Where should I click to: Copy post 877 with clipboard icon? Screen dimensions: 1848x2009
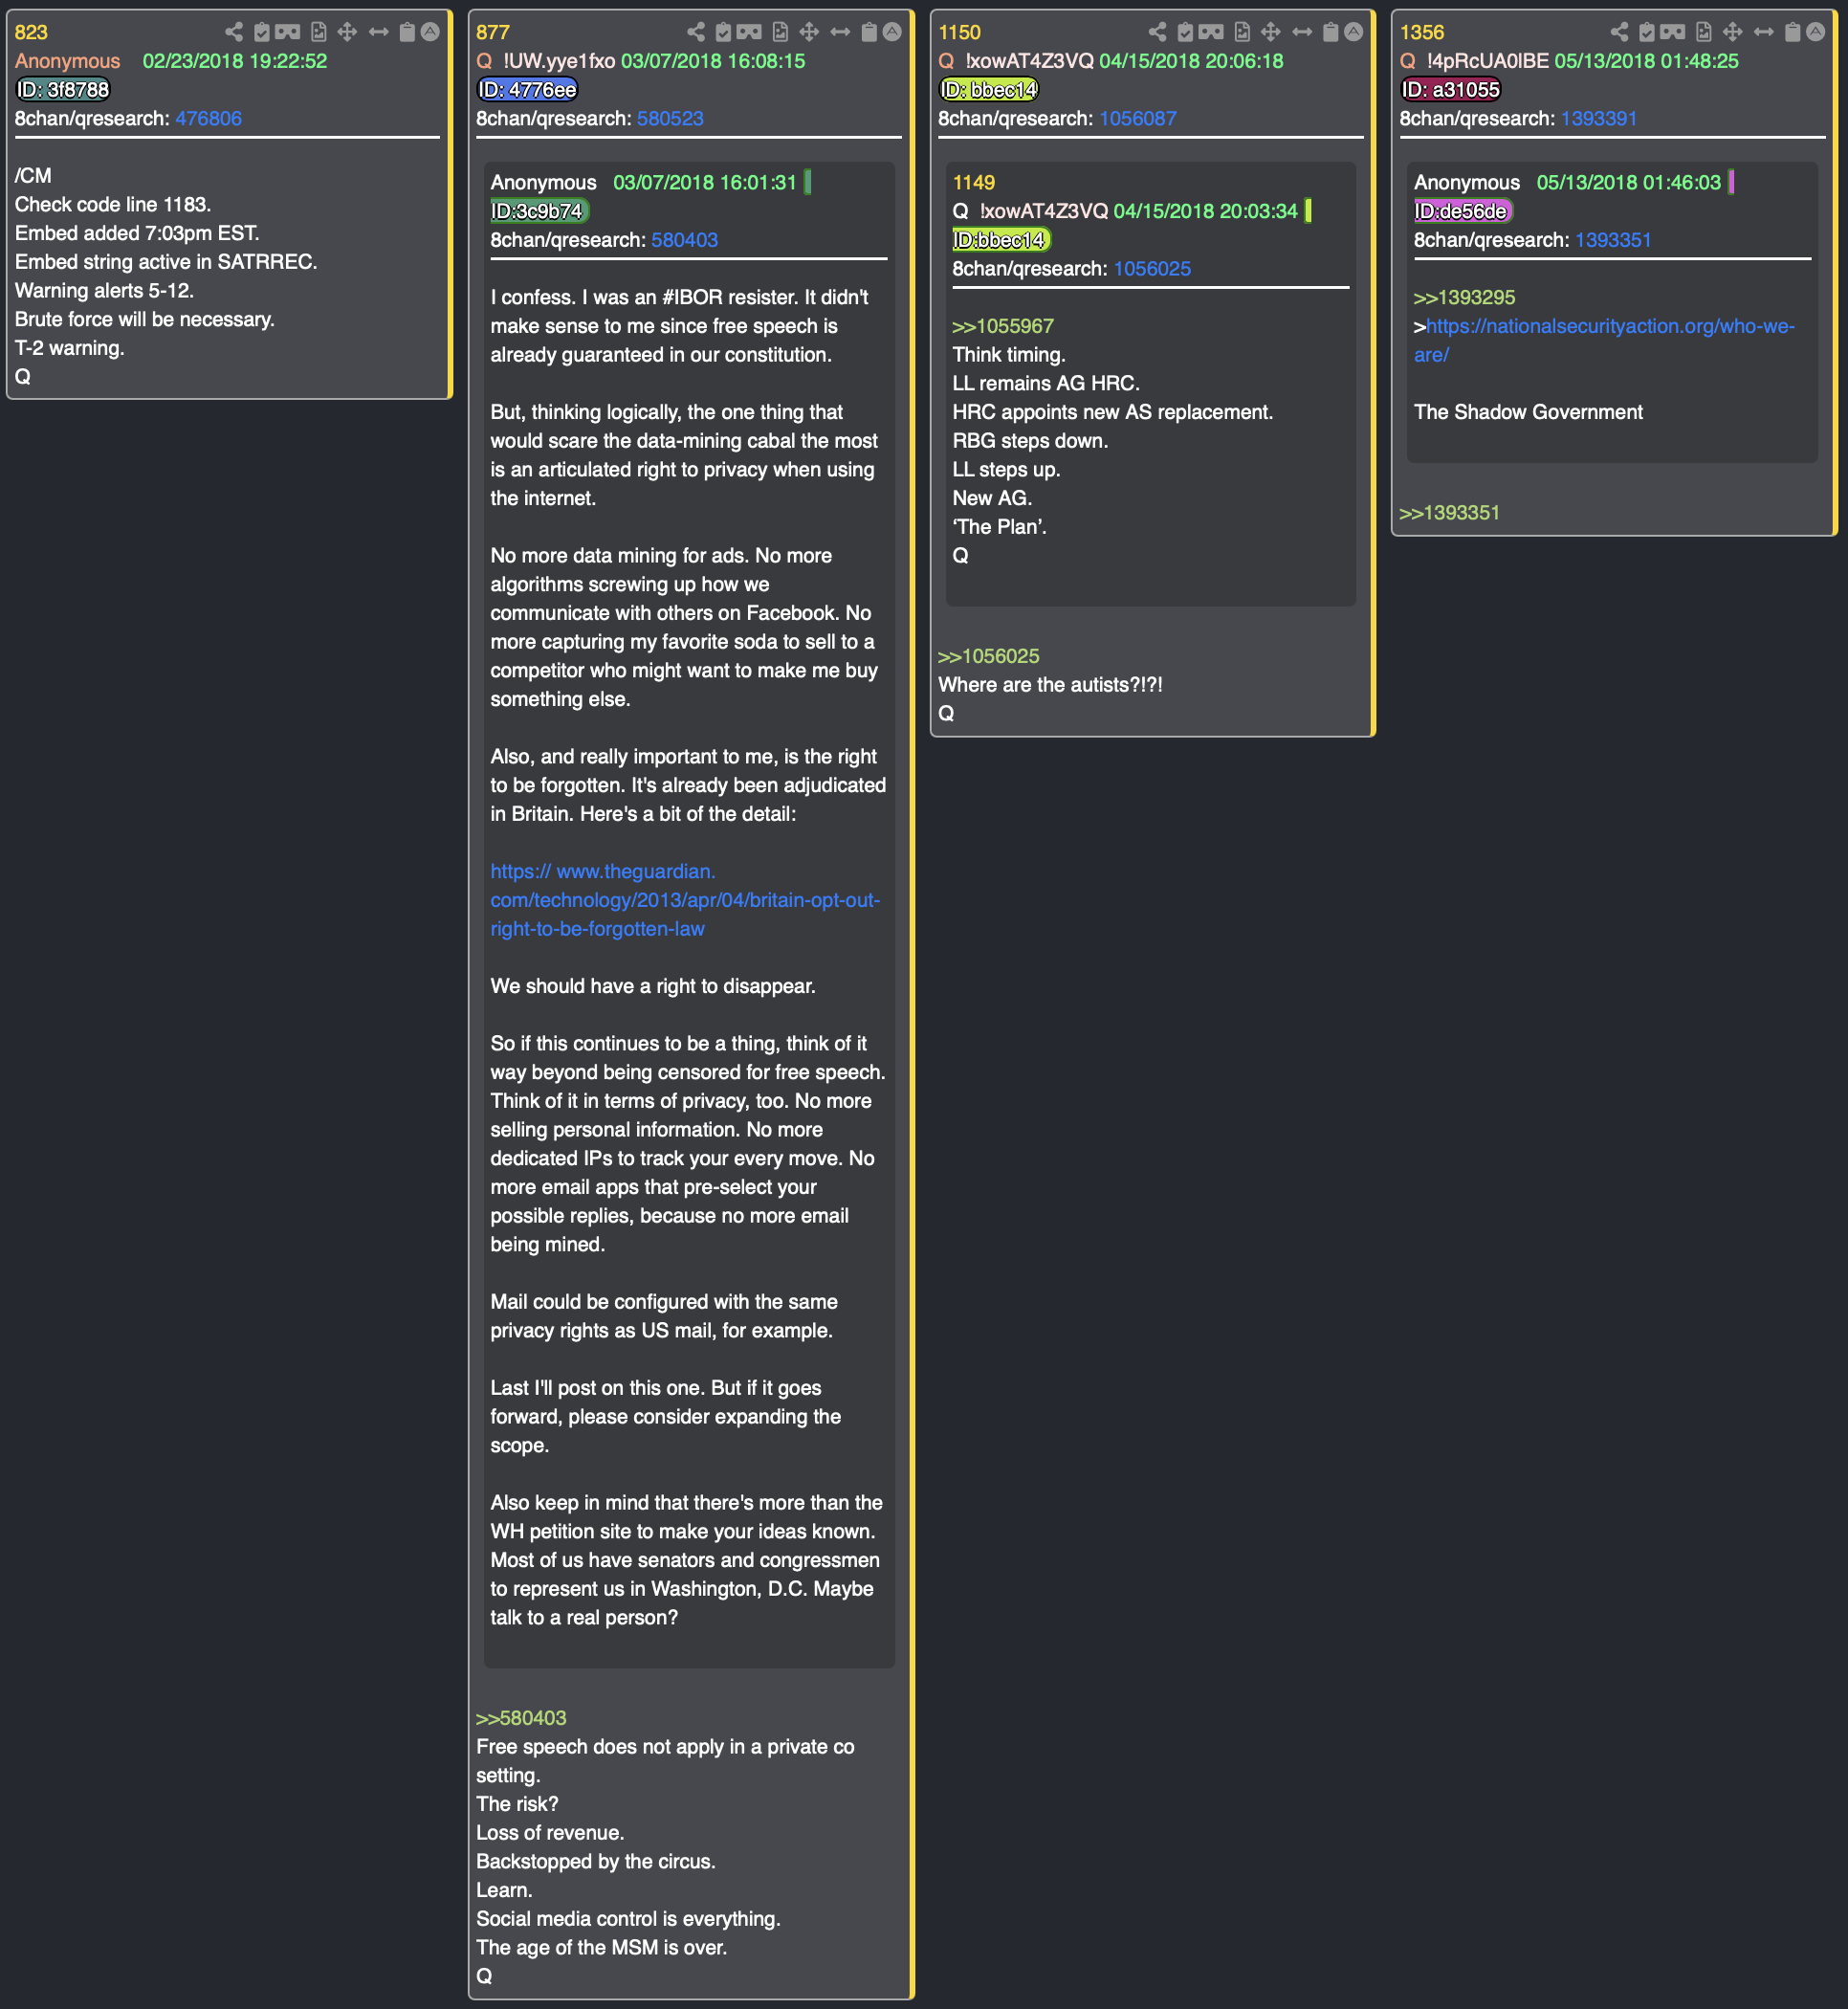tap(869, 32)
